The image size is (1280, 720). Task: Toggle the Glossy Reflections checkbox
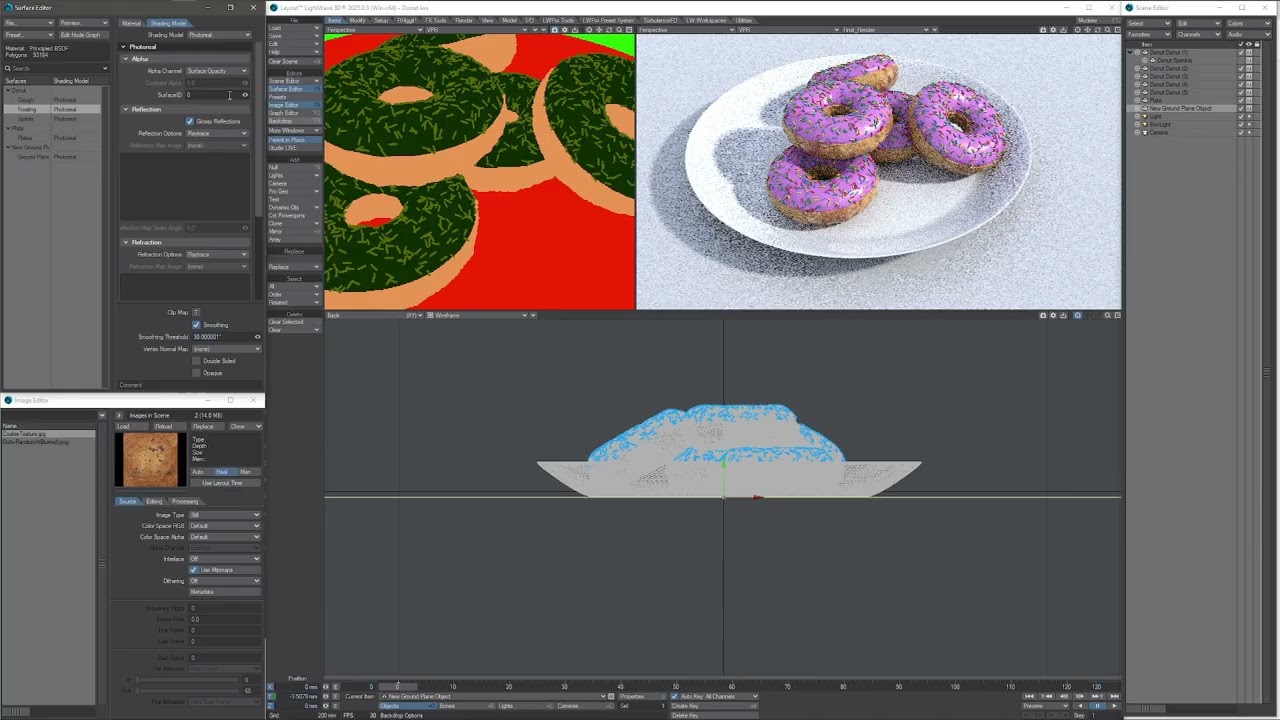pyautogui.click(x=190, y=121)
